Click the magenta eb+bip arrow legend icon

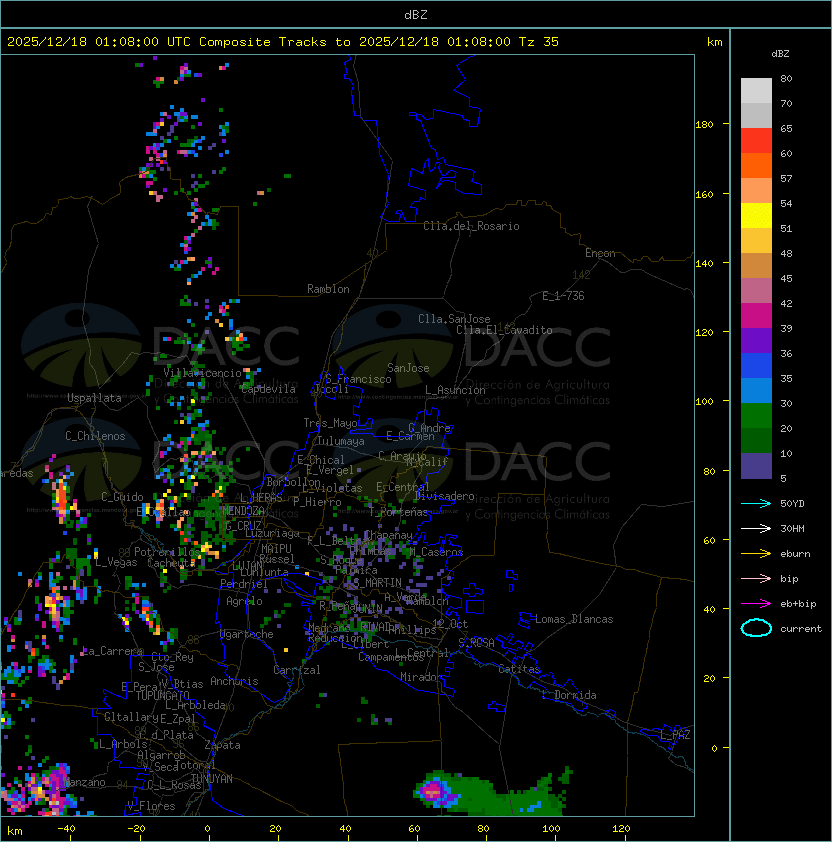click(756, 604)
